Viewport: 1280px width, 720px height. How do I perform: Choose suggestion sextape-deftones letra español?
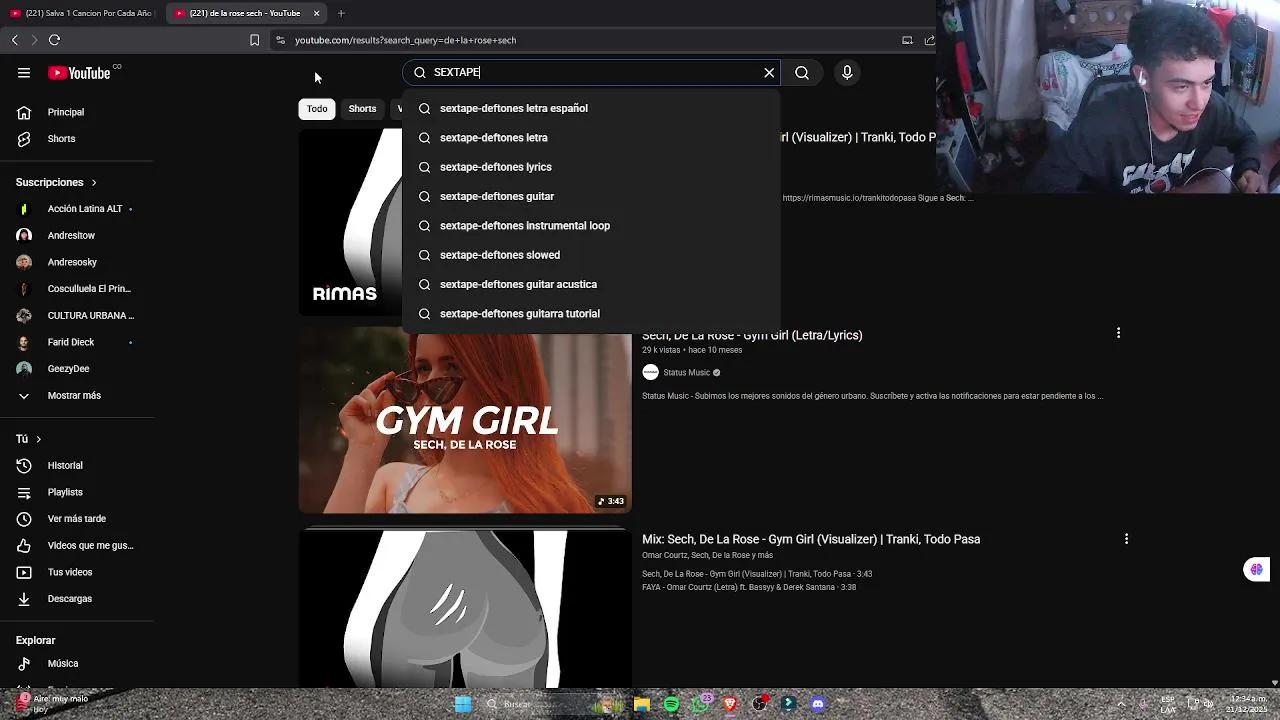click(591, 108)
